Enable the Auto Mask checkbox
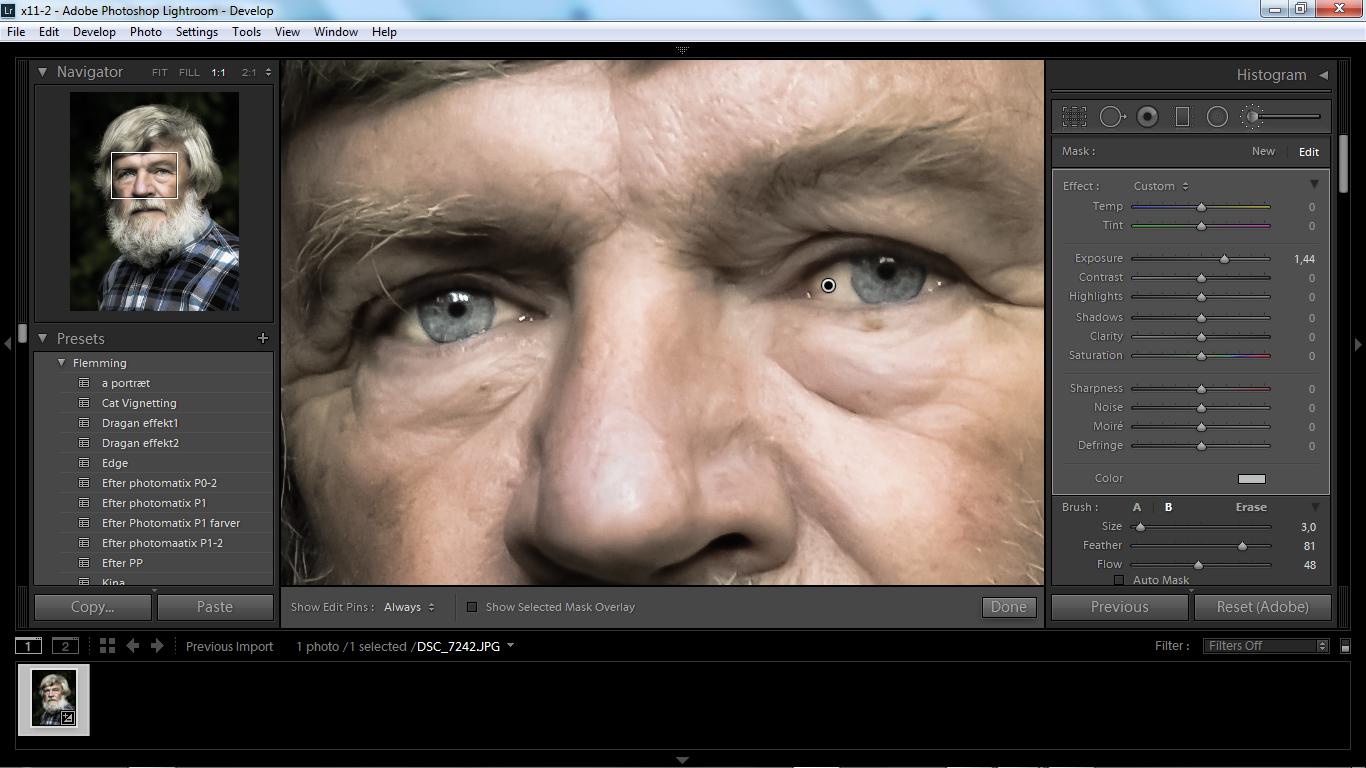 click(1119, 580)
